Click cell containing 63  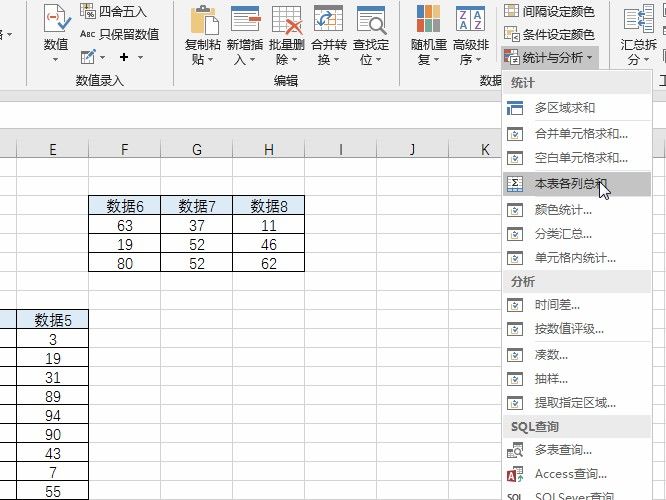[x=124, y=225]
